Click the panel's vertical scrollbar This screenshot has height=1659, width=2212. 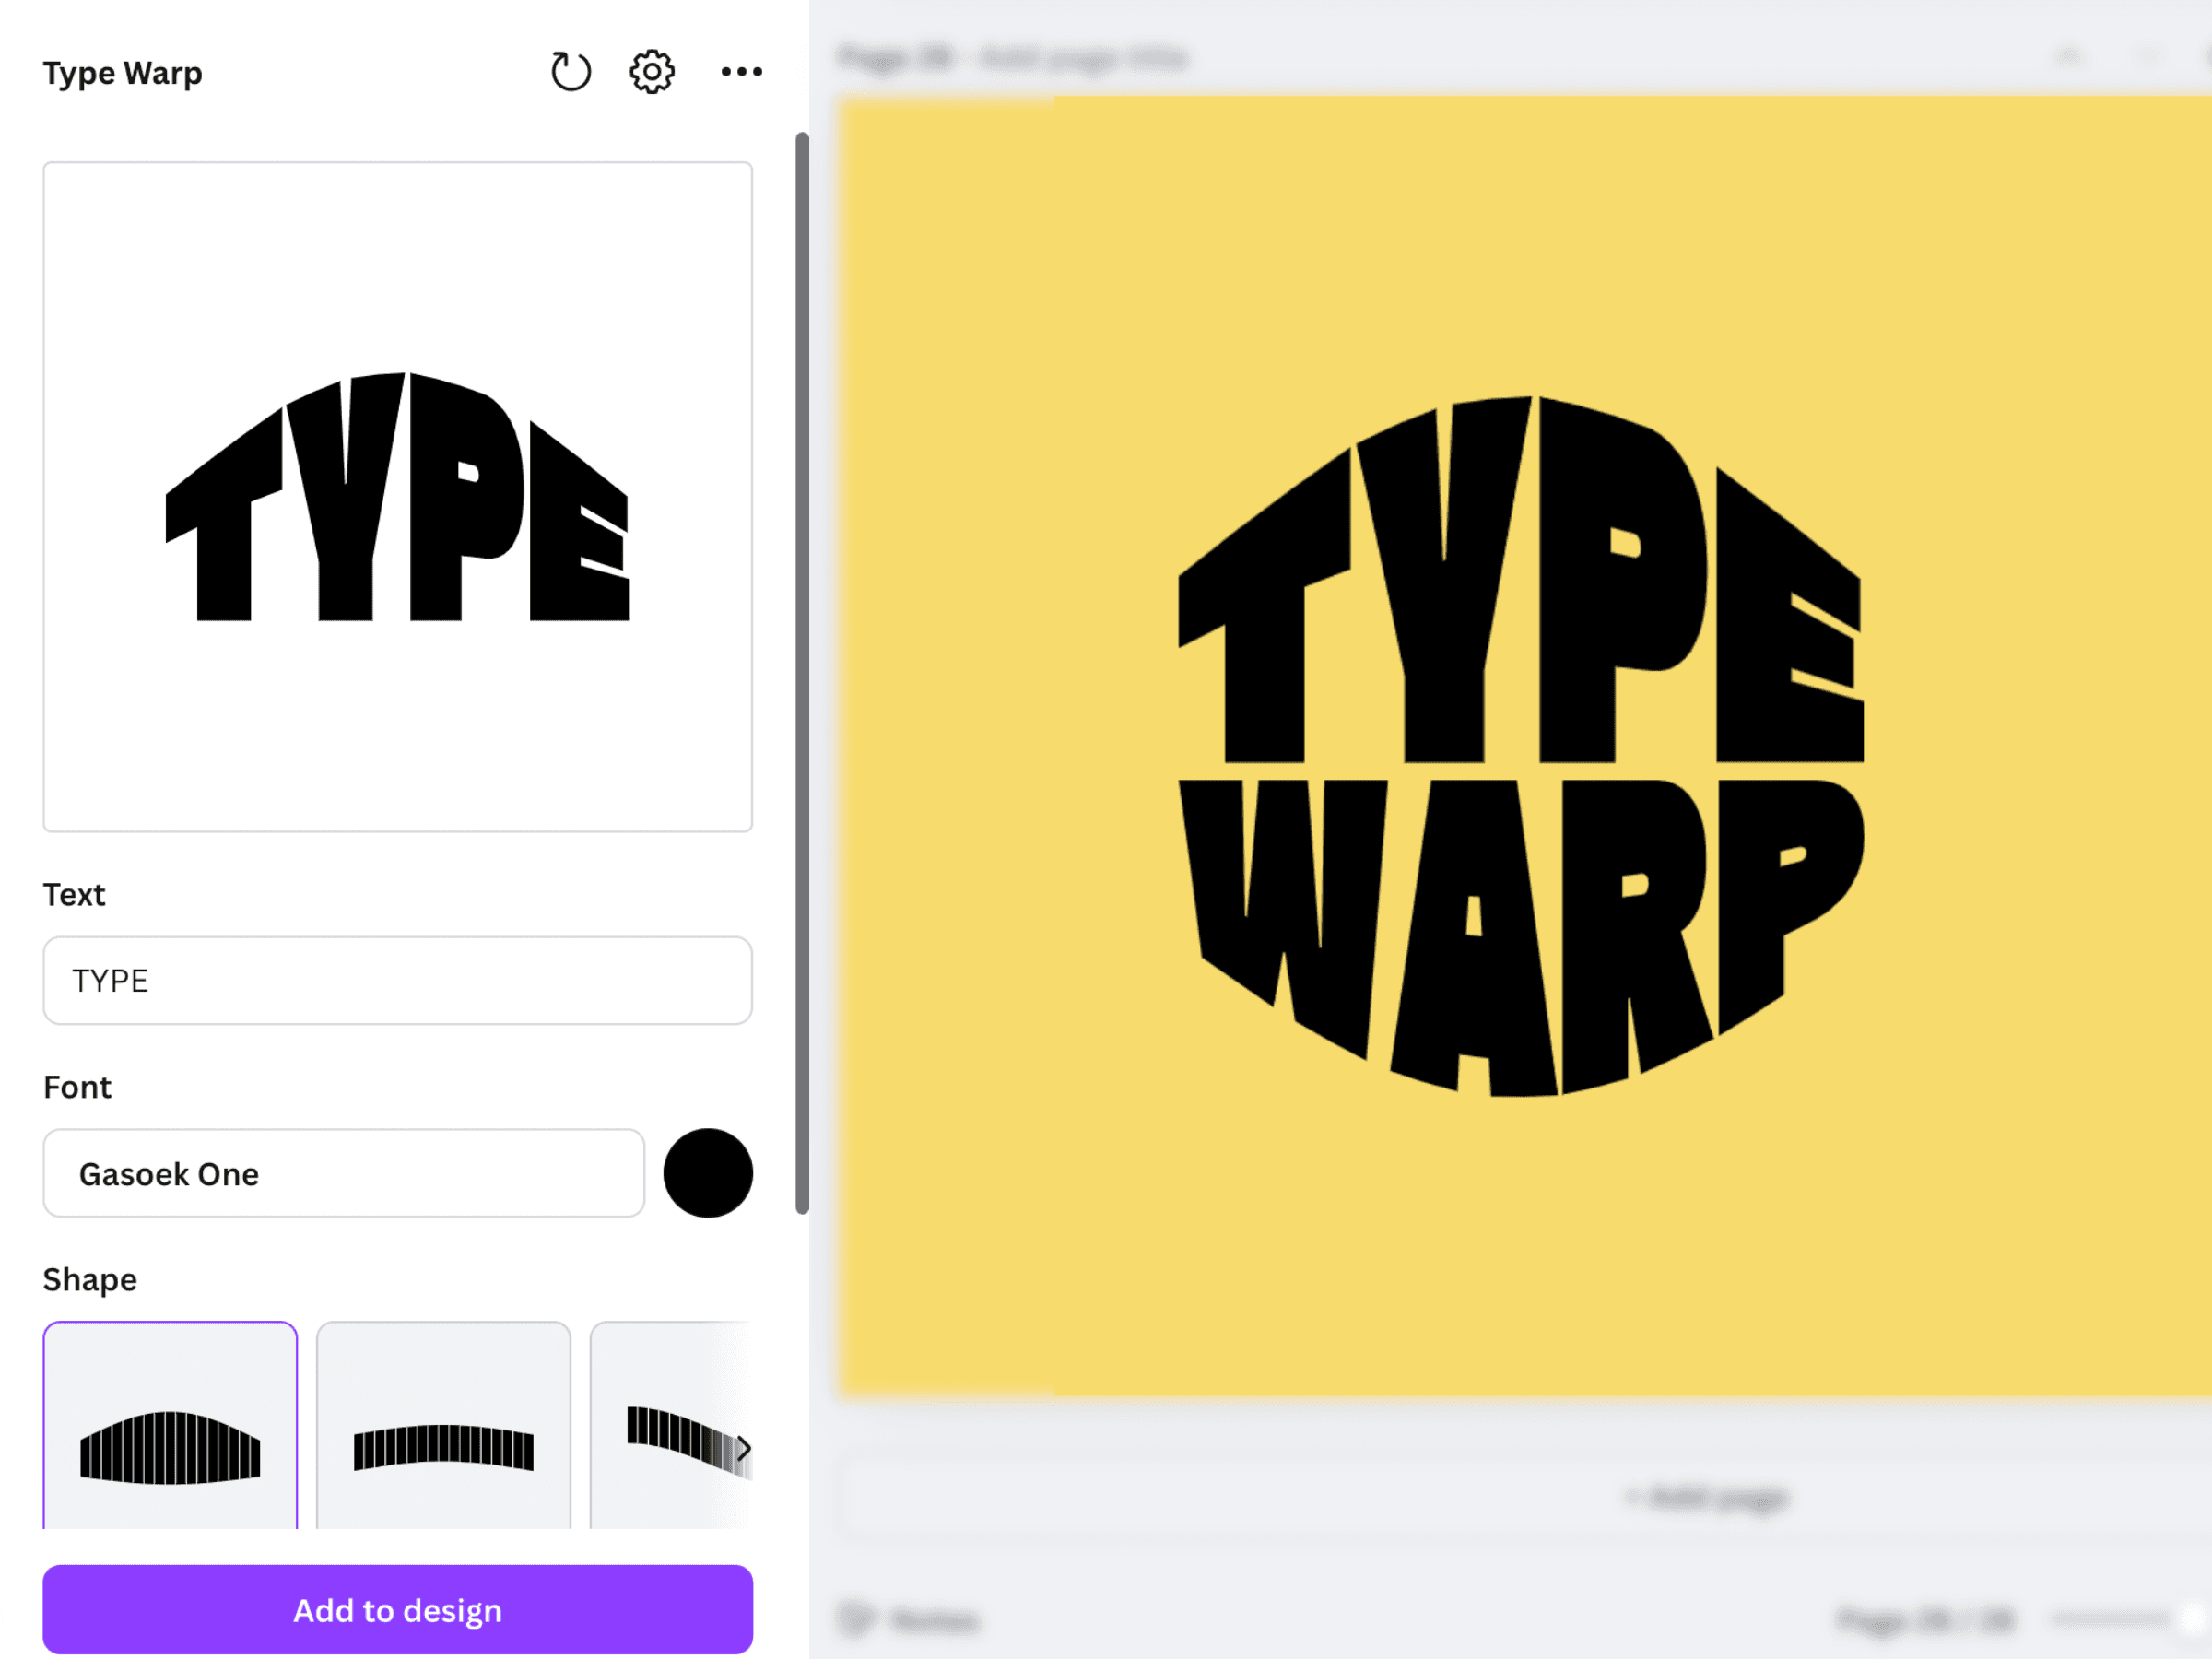tap(801, 672)
